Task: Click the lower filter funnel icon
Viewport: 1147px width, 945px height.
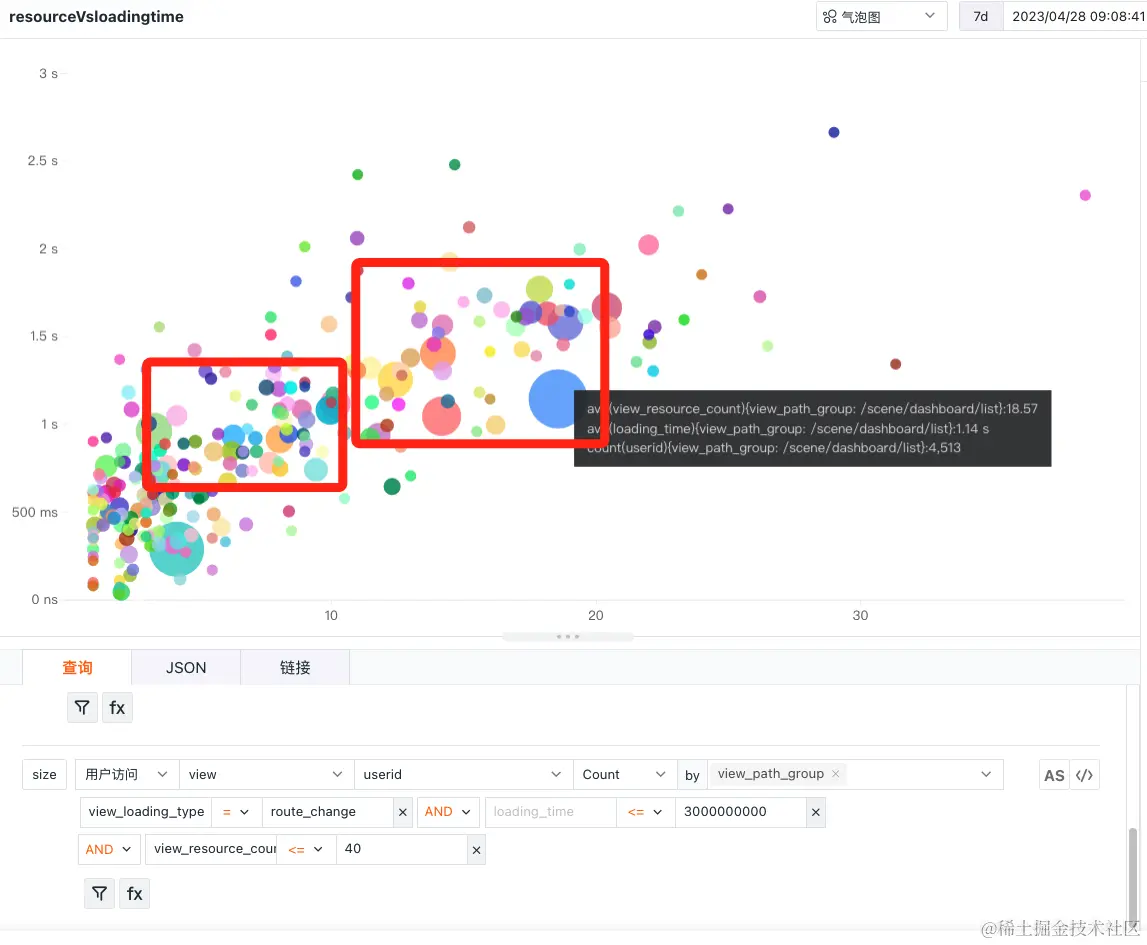Action: click(99, 893)
